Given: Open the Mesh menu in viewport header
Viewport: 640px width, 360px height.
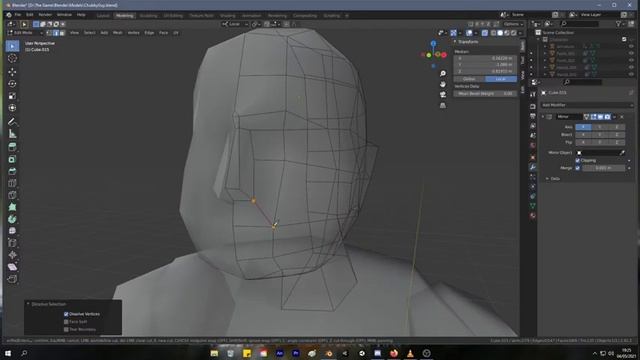Looking at the screenshot, I should coord(118,33).
